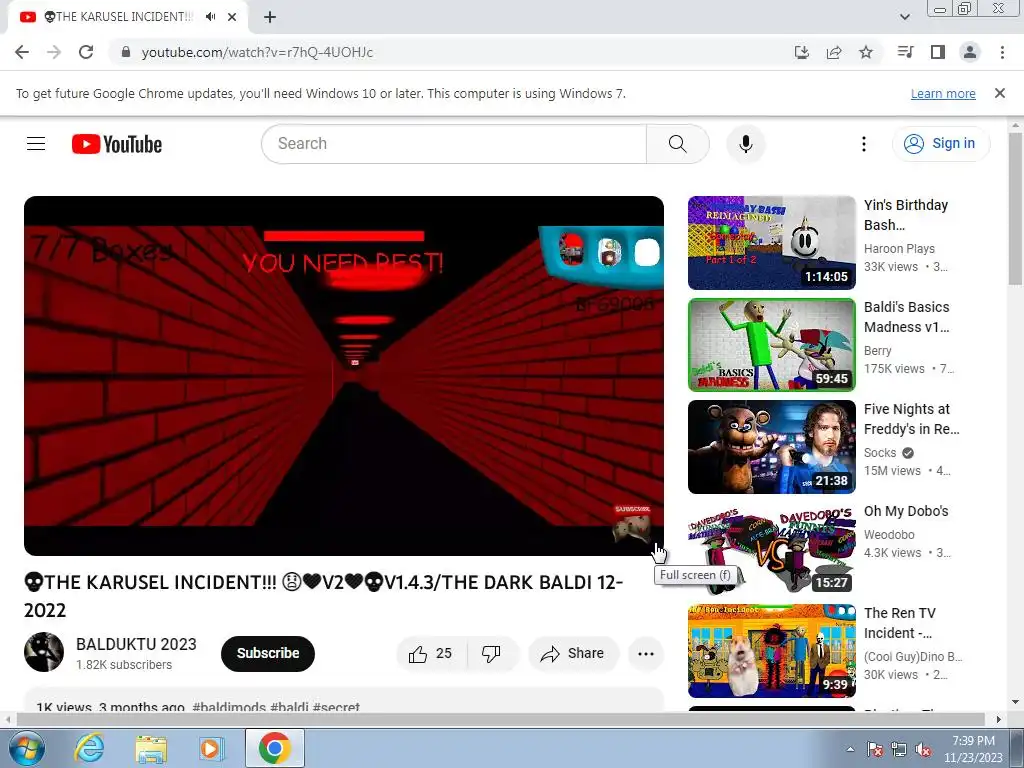Search with voice microphone button

pyautogui.click(x=746, y=144)
